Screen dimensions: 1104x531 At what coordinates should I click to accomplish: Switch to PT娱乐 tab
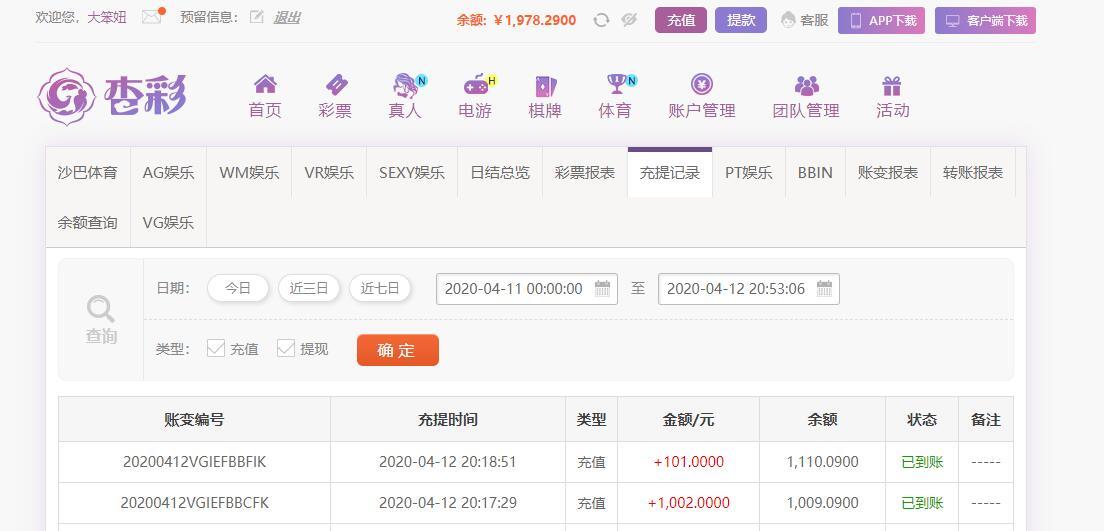pyautogui.click(x=749, y=173)
